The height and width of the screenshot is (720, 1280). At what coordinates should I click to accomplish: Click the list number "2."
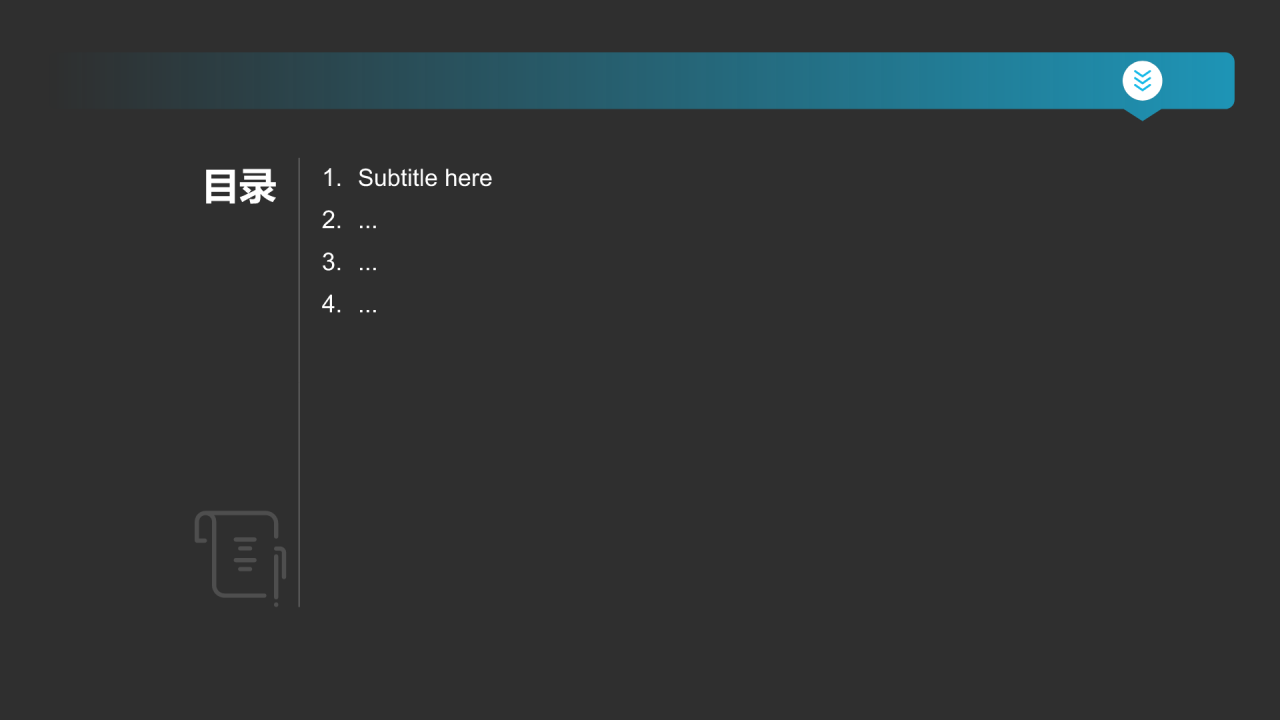(332, 220)
